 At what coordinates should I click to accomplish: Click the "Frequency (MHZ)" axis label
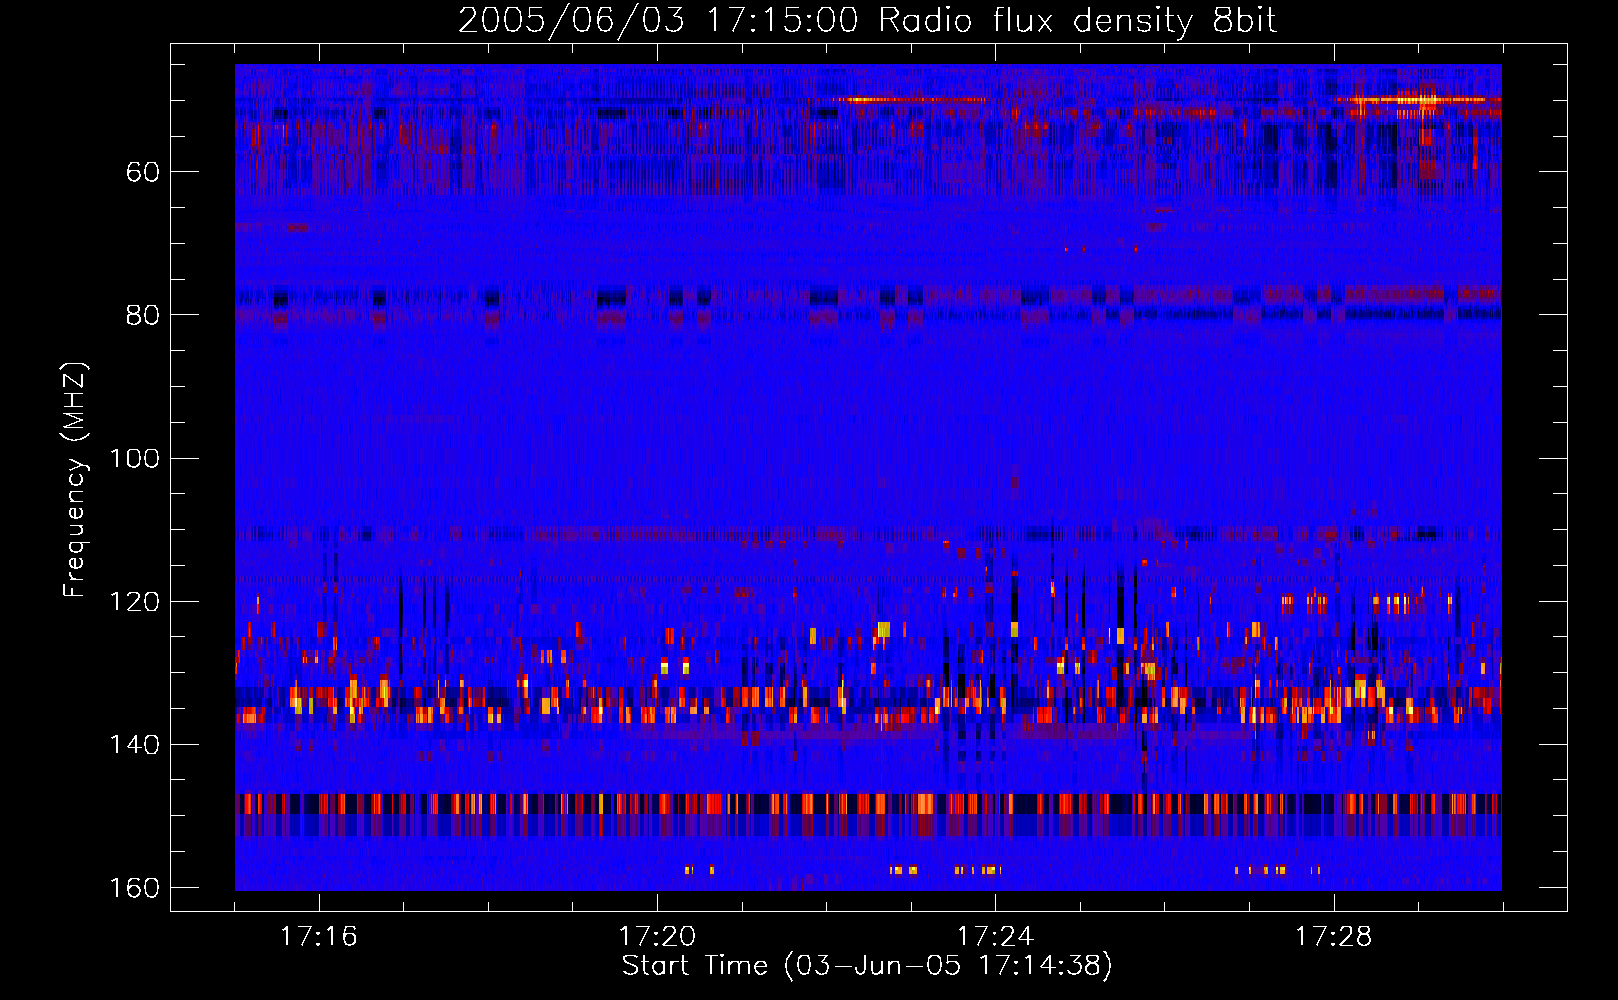(75, 480)
